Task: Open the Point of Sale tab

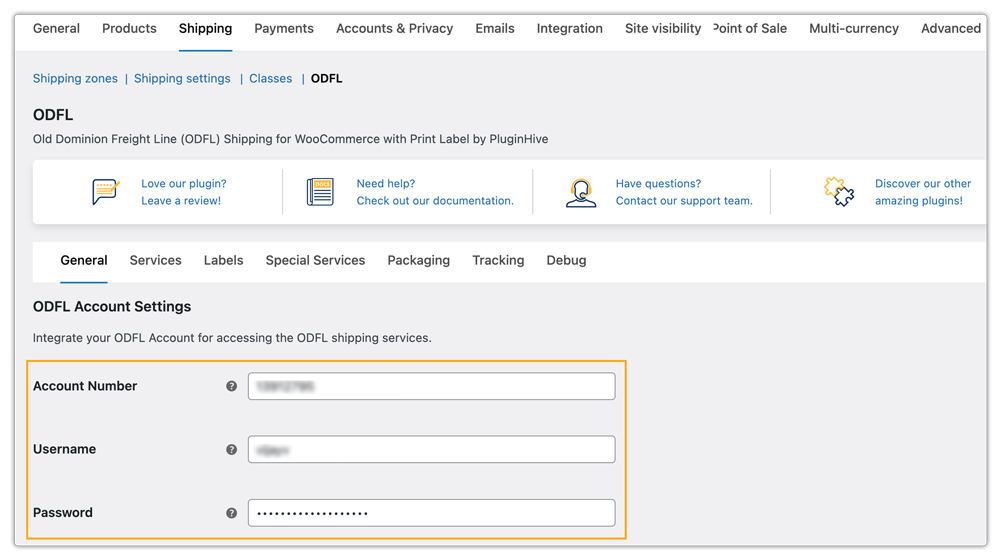Action: pyautogui.click(x=750, y=29)
